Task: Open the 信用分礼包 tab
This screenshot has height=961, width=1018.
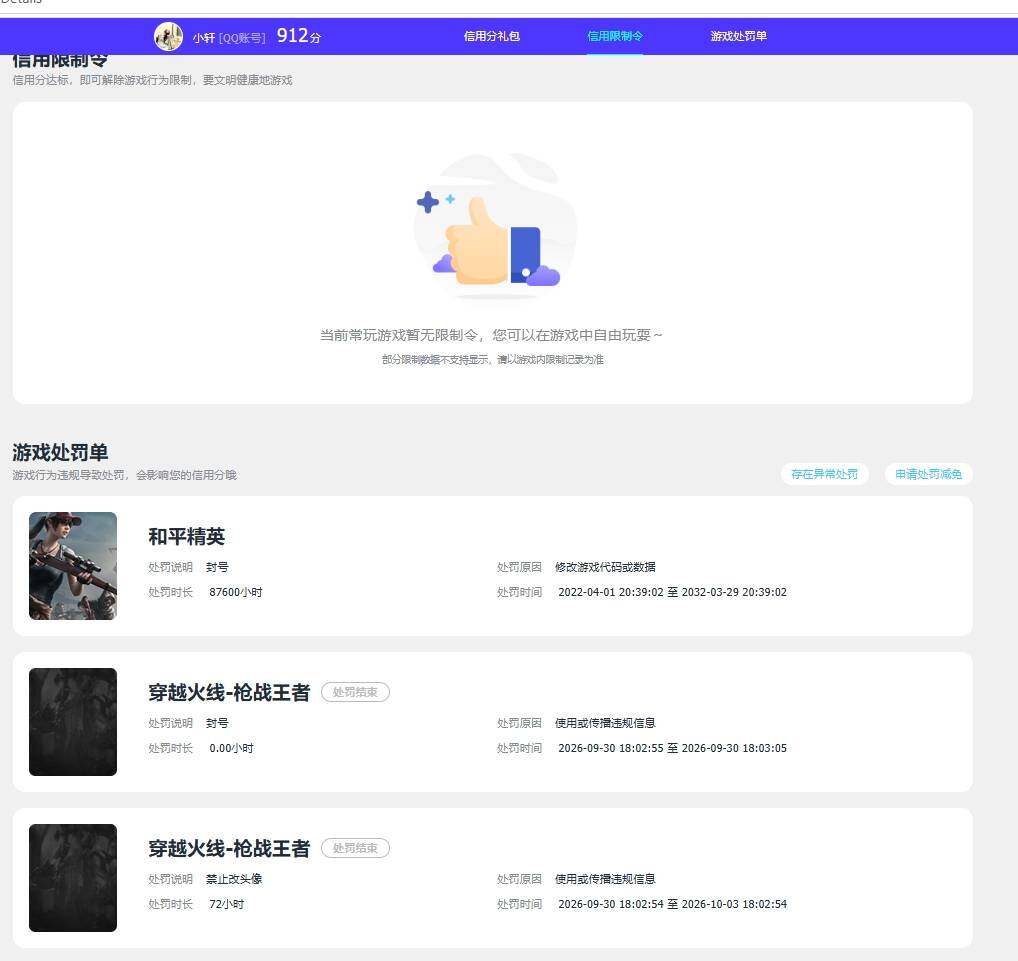Action: tap(491, 36)
